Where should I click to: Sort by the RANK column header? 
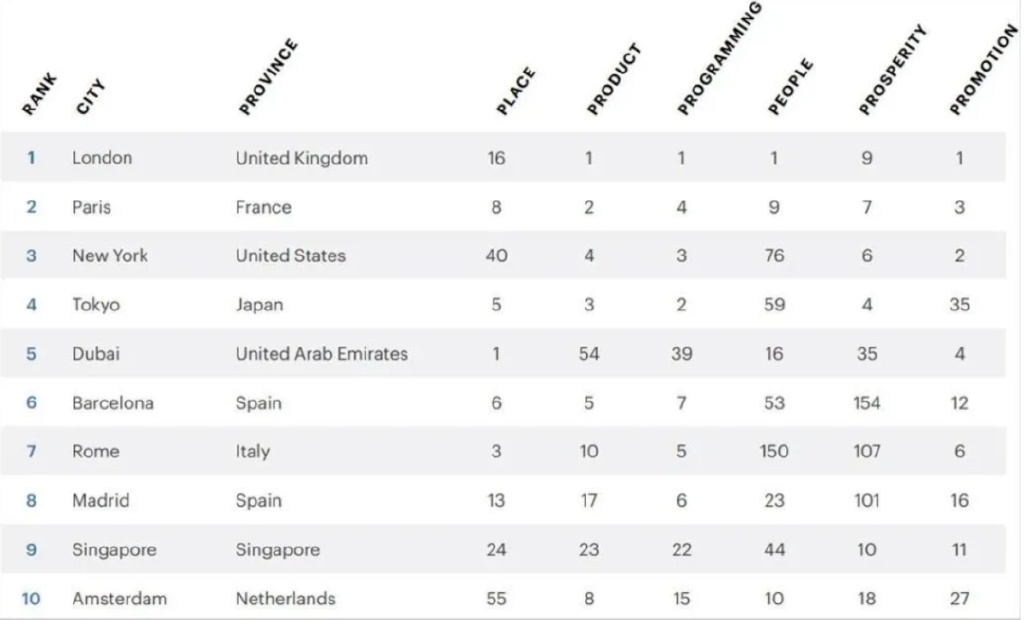point(39,95)
